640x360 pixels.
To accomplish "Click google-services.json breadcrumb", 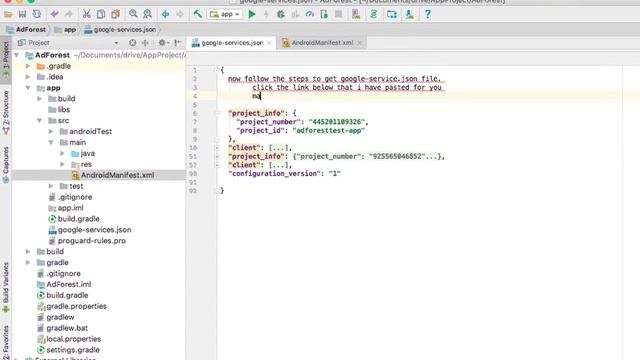I will click(120, 29).
